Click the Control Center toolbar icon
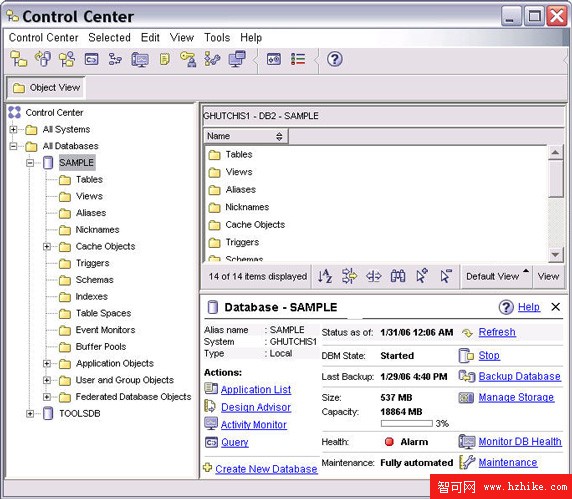The height and width of the screenshot is (499, 572). pyautogui.click(x=18, y=59)
